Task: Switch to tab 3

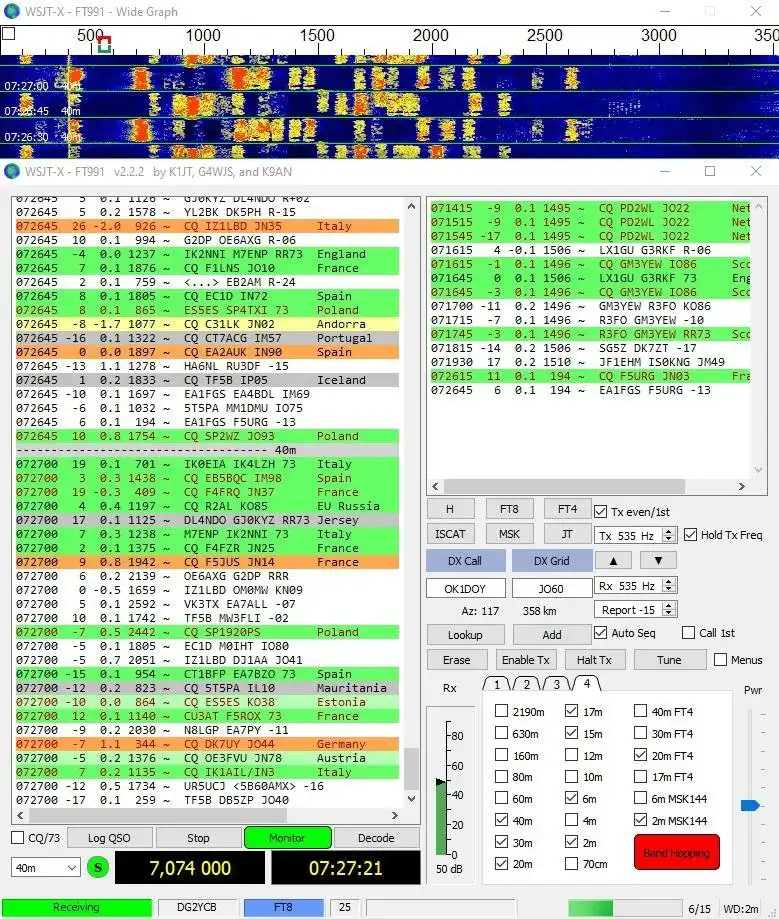Action: click(x=556, y=684)
